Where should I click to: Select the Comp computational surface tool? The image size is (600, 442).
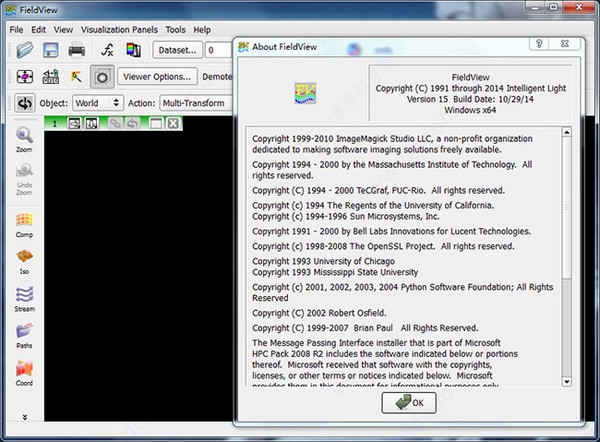click(24, 224)
